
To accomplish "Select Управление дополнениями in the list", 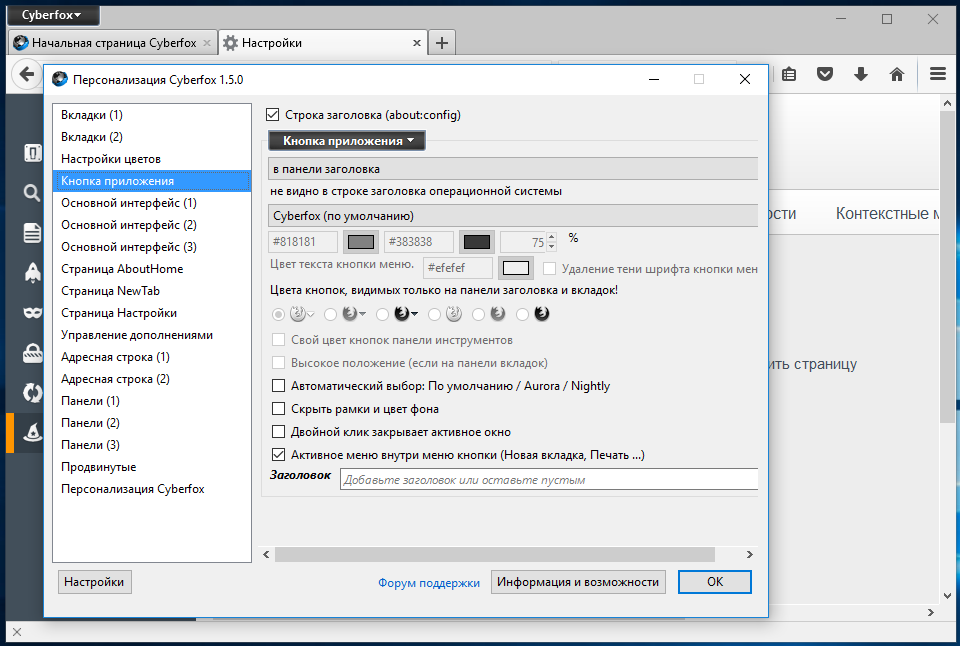I will 152,335.
